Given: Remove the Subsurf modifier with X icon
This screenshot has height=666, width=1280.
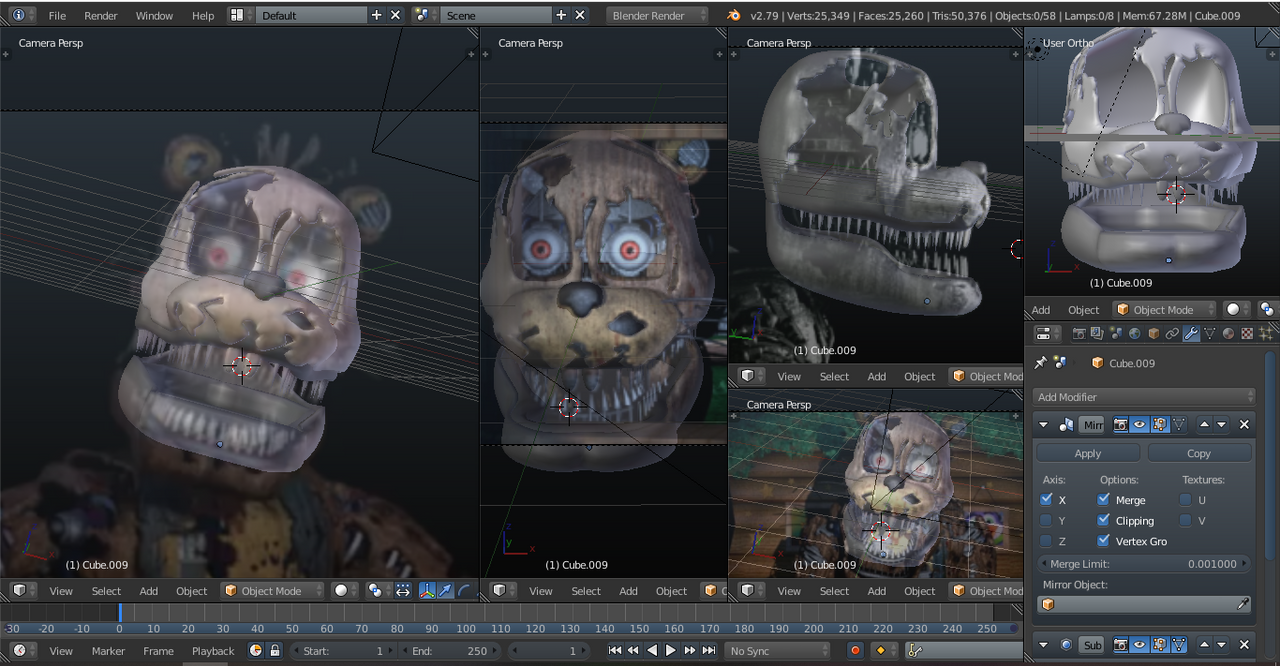Looking at the screenshot, I should pyautogui.click(x=1244, y=645).
